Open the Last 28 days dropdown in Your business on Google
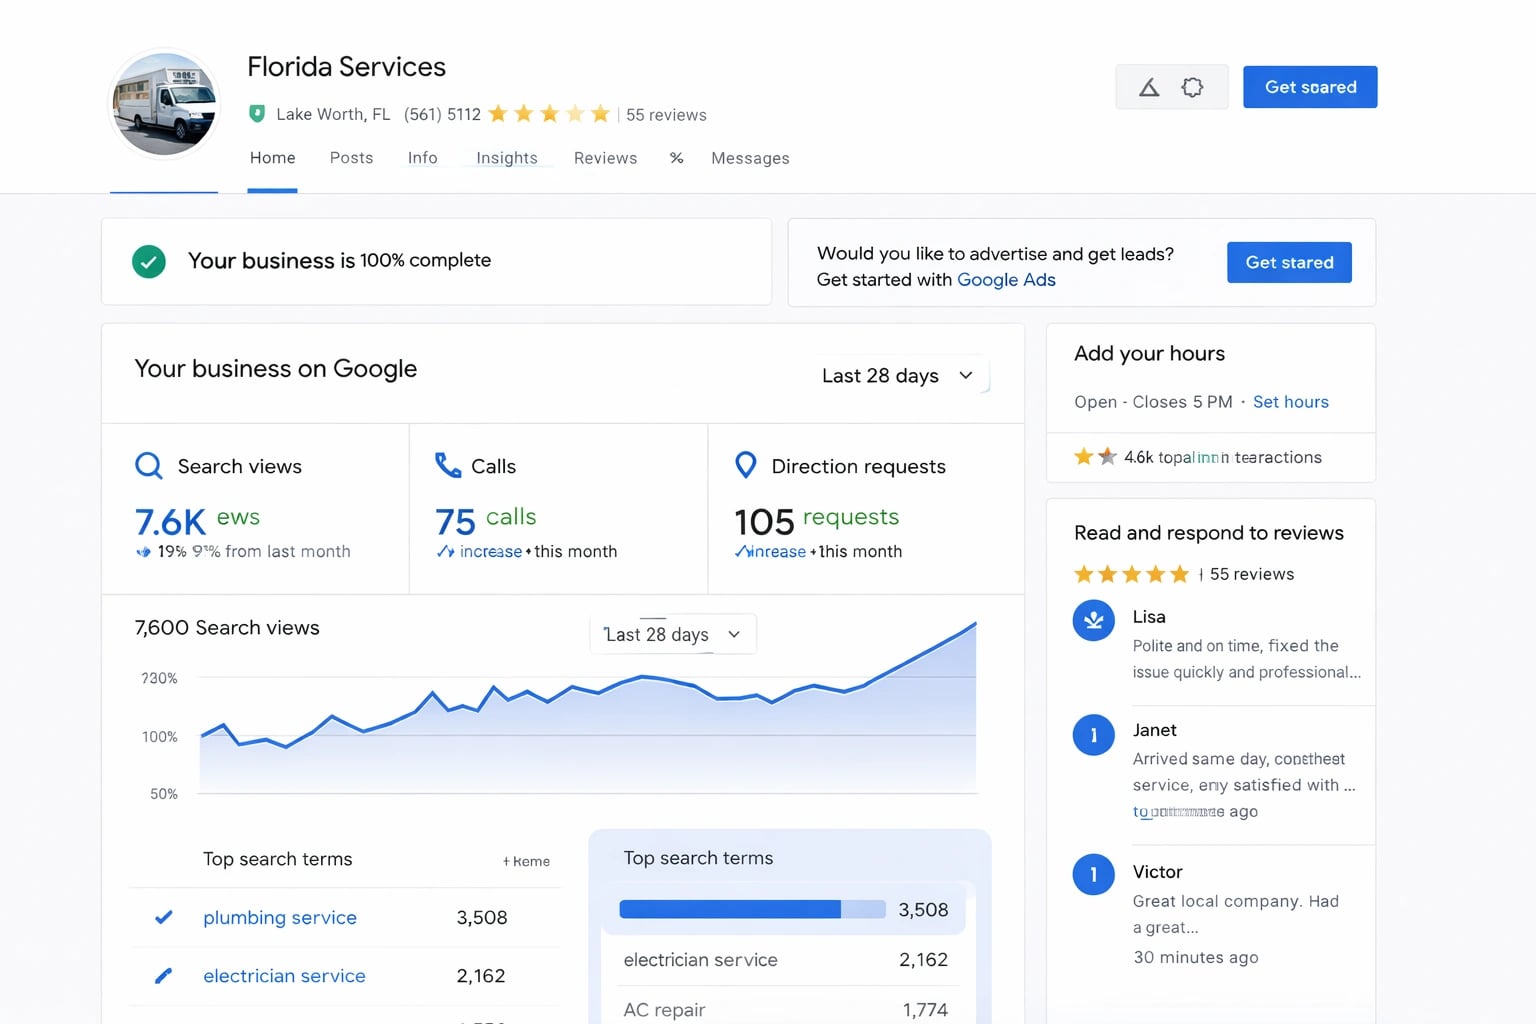This screenshot has width=1536, height=1024. 898,375
